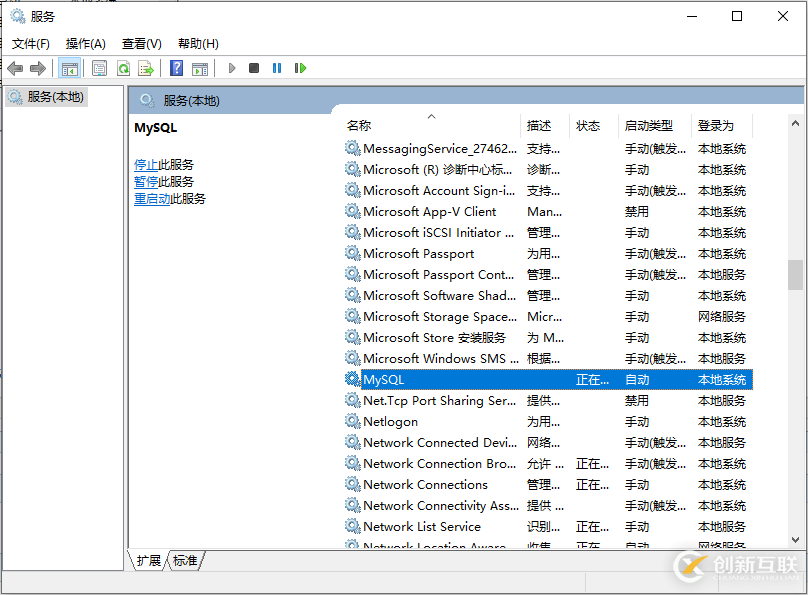The image size is (808, 595).
Task: Restart the service with the restart icon
Action: tap(301, 68)
